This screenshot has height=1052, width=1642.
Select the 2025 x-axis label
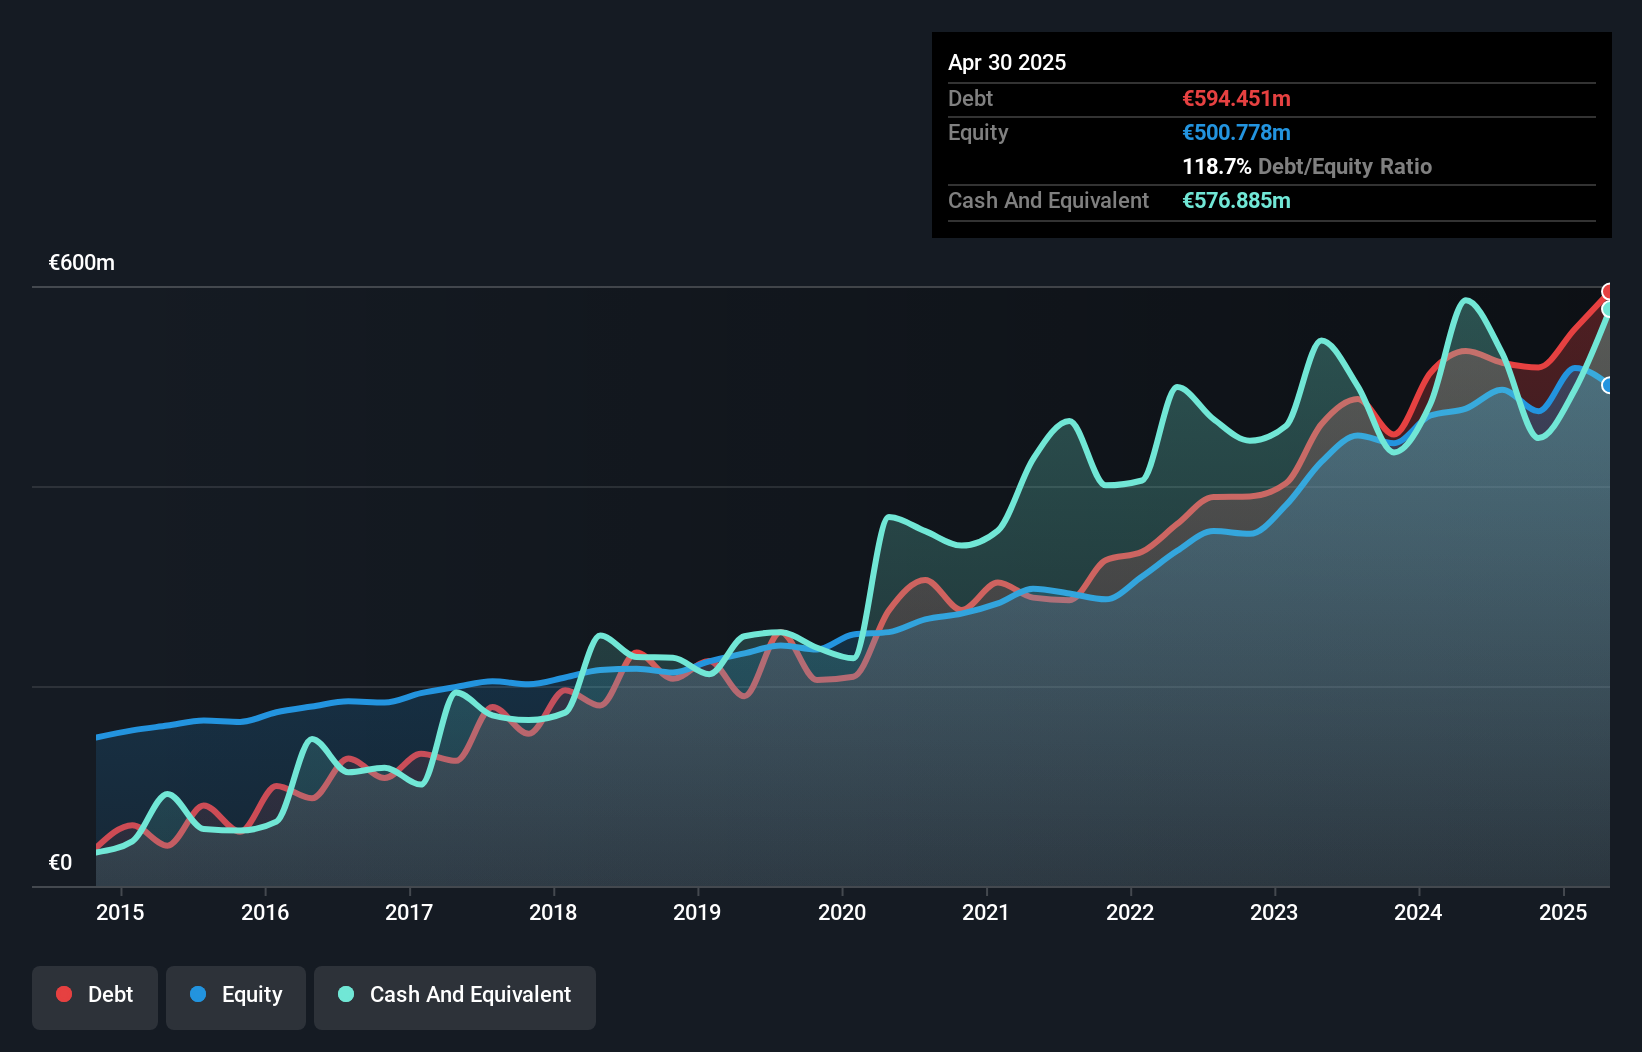pos(1563,912)
